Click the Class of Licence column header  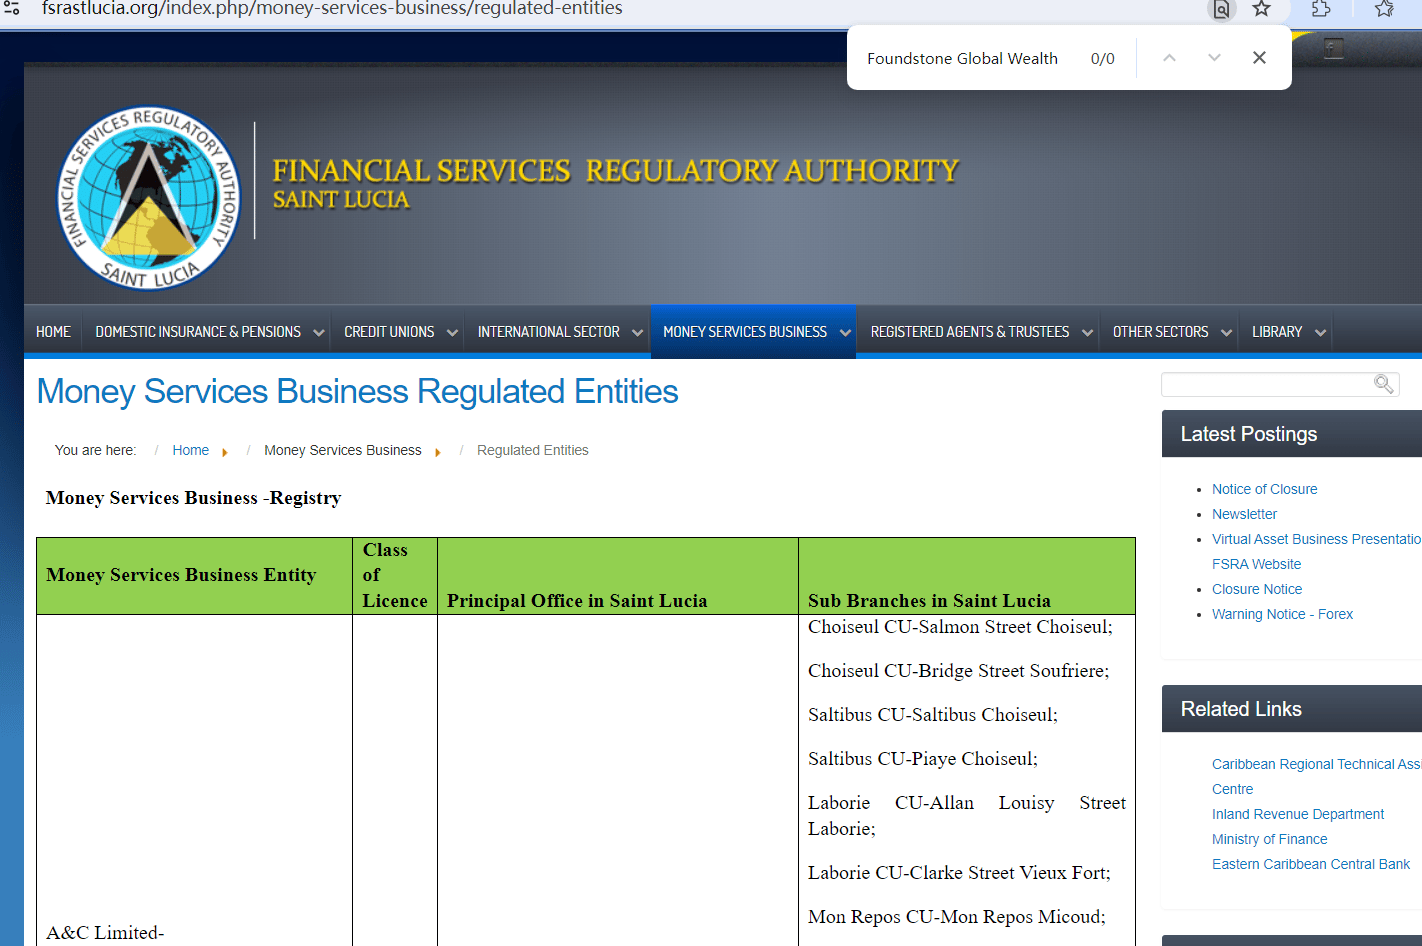click(394, 575)
